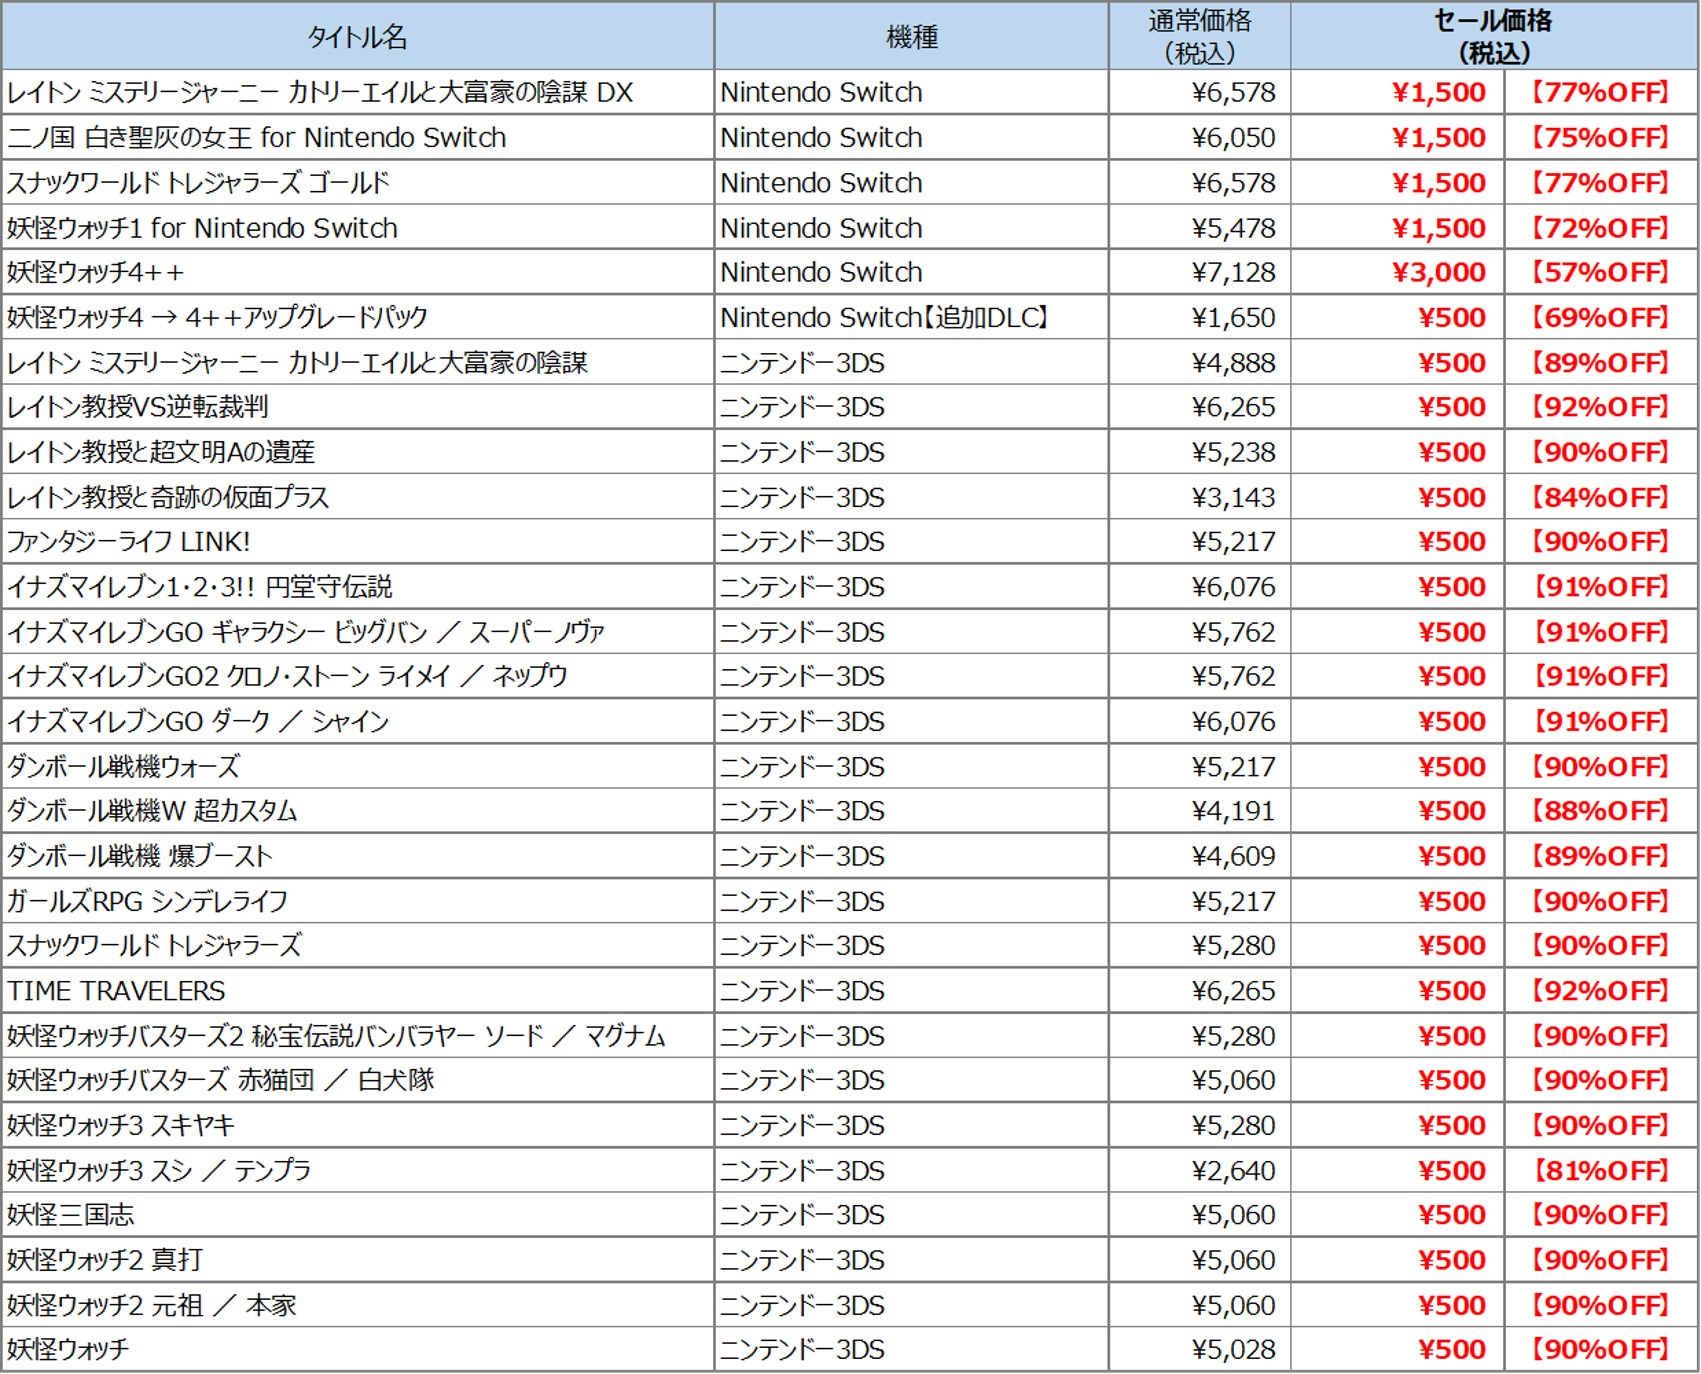Click the 【57%OFF】 discount cell
This screenshot has width=1701, height=1374.
1600,272
